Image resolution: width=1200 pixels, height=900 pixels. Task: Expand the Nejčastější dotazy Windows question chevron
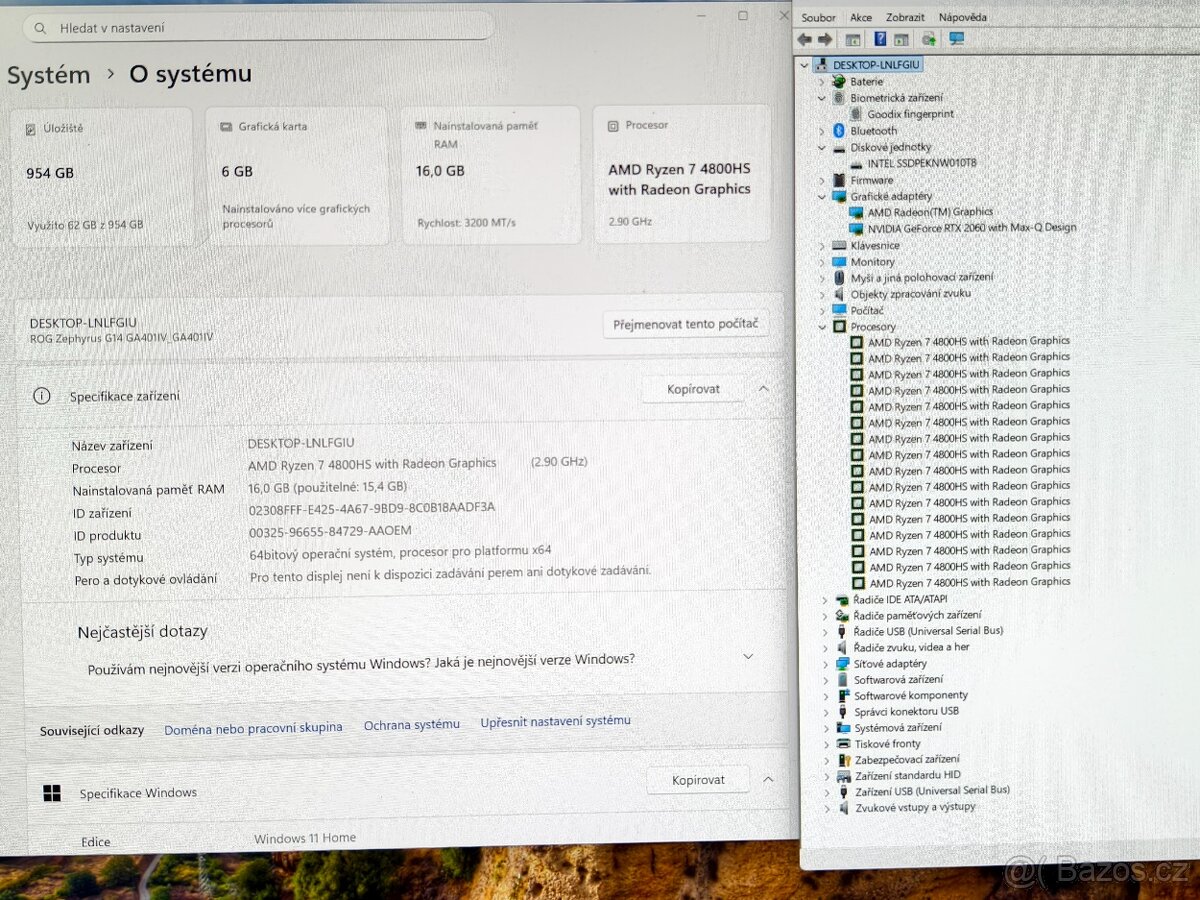pyautogui.click(x=748, y=656)
